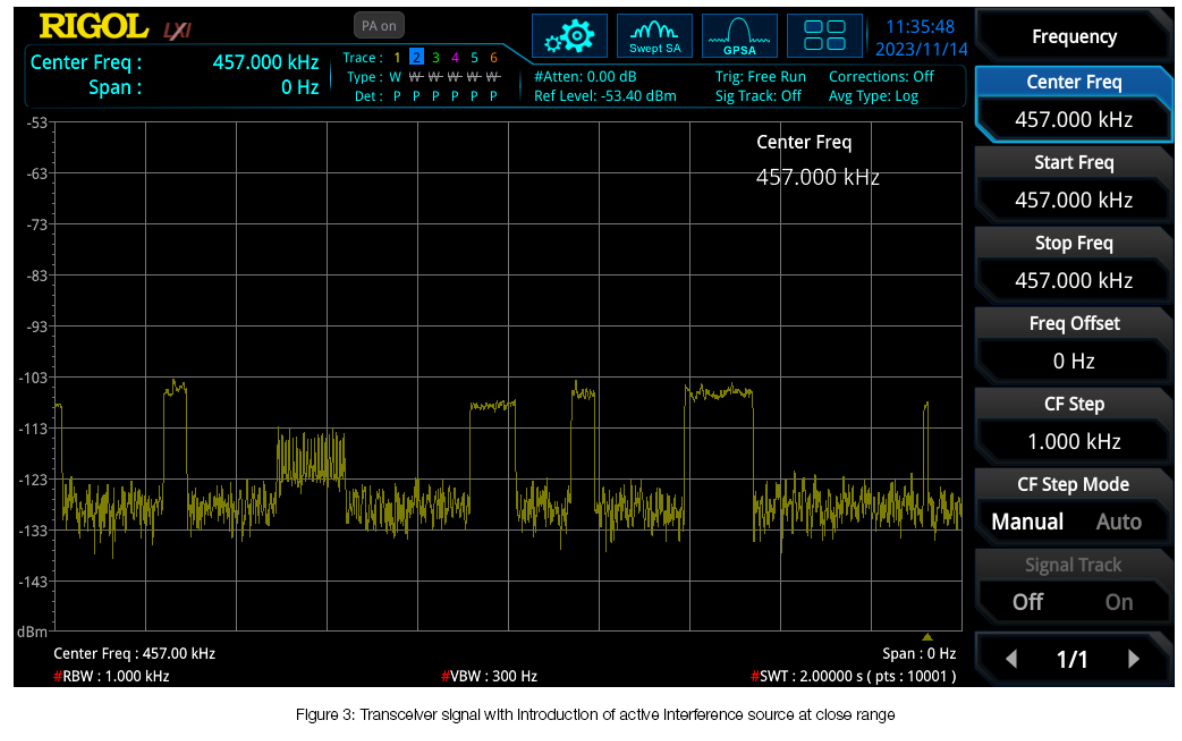Select the Center Freq menu item
Viewport: 1182px width, 741px height.
tap(1073, 83)
